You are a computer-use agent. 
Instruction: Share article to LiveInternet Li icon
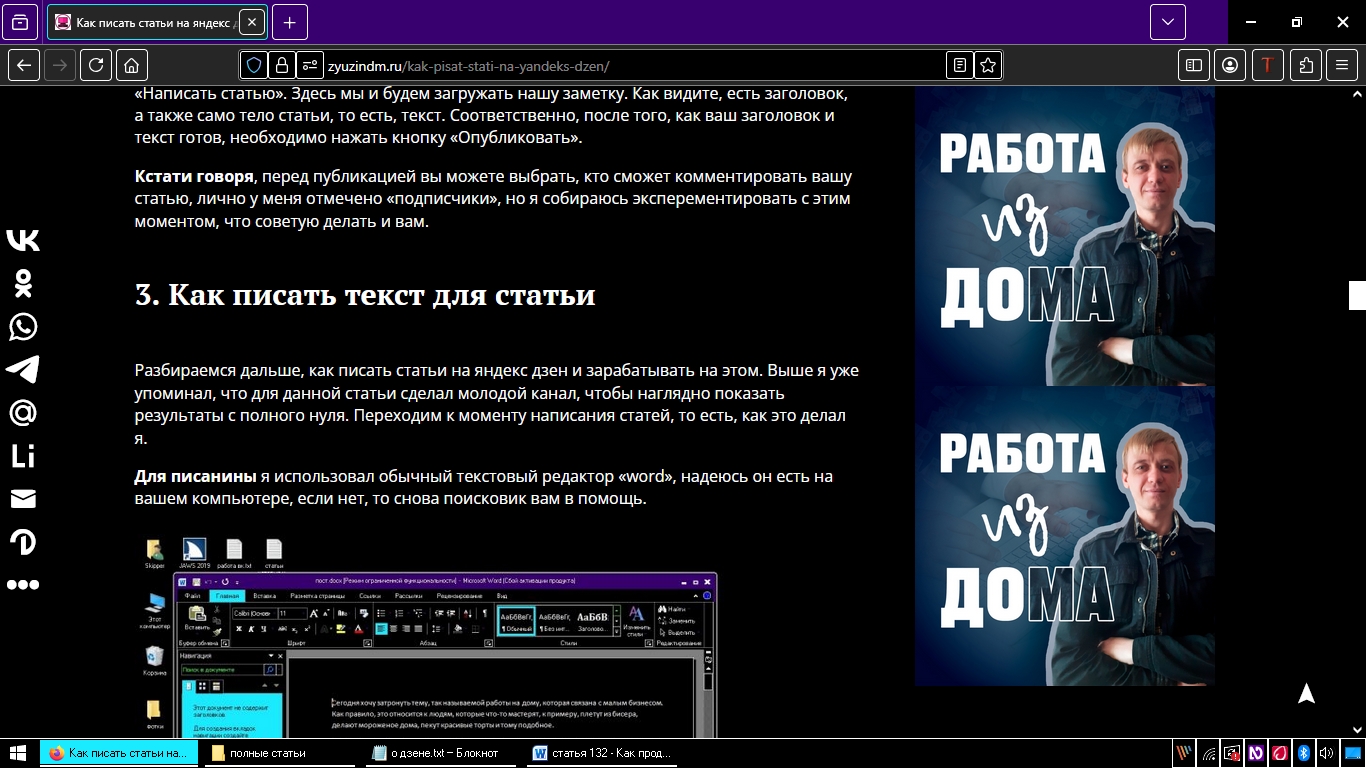point(22,456)
